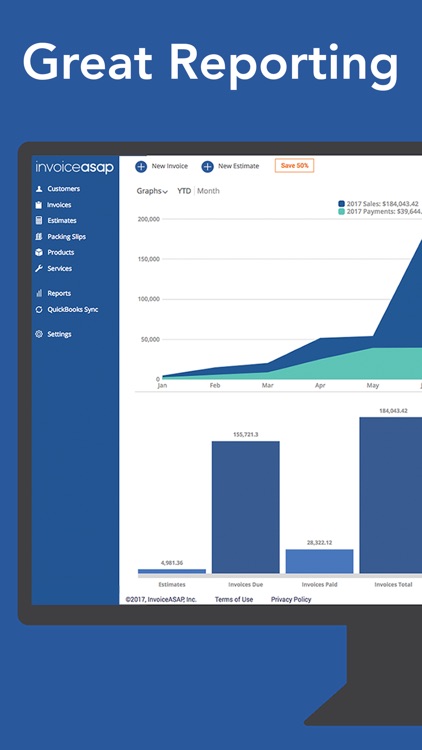The width and height of the screenshot is (422, 750).
Task: Click the Estimates calculator icon
Action: (39, 221)
